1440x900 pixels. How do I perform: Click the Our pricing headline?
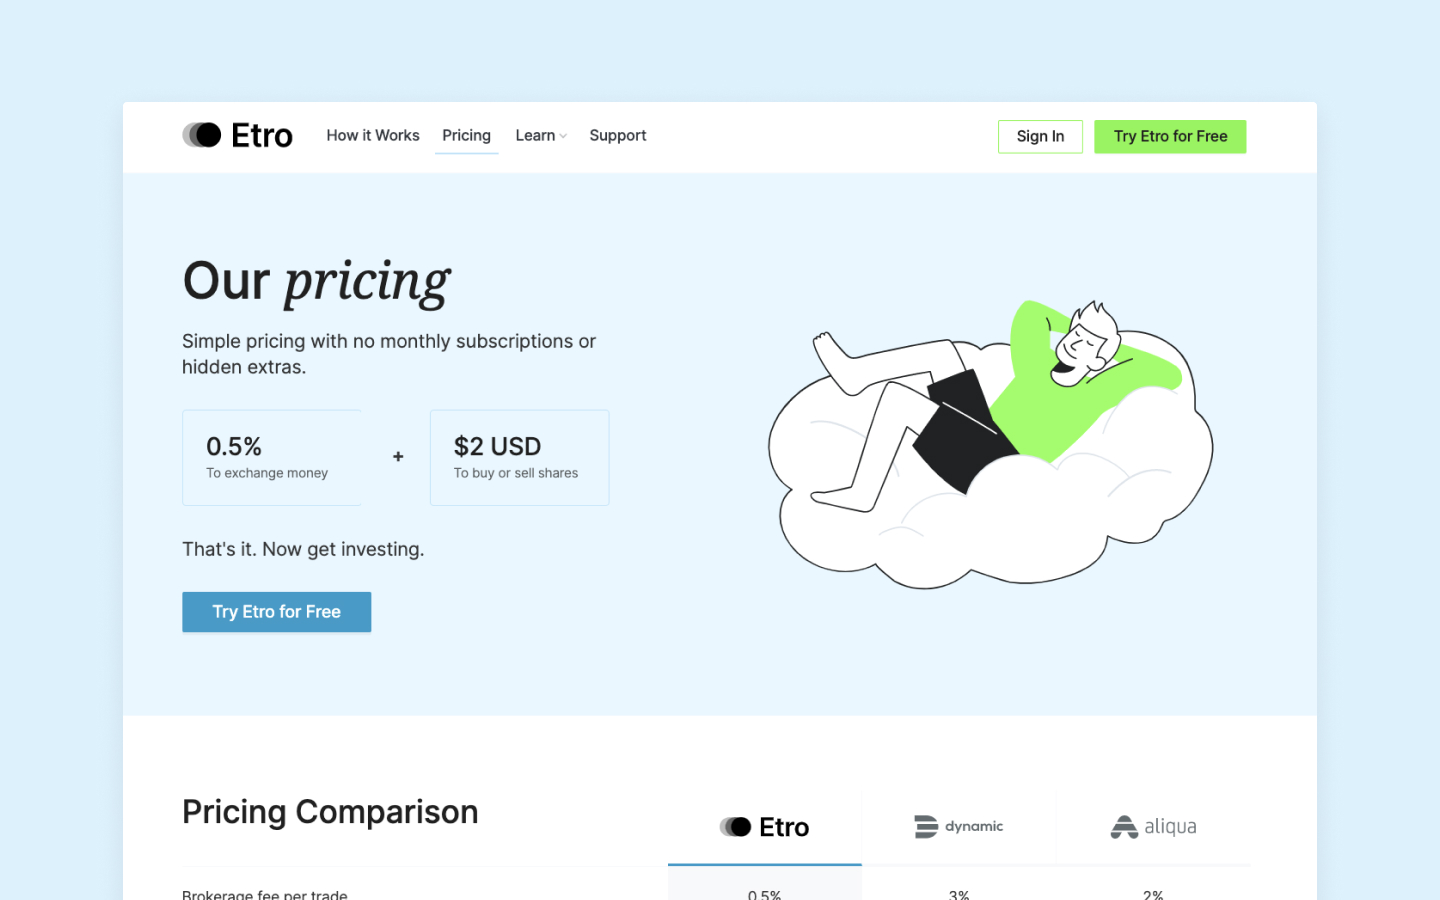[x=317, y=281]
